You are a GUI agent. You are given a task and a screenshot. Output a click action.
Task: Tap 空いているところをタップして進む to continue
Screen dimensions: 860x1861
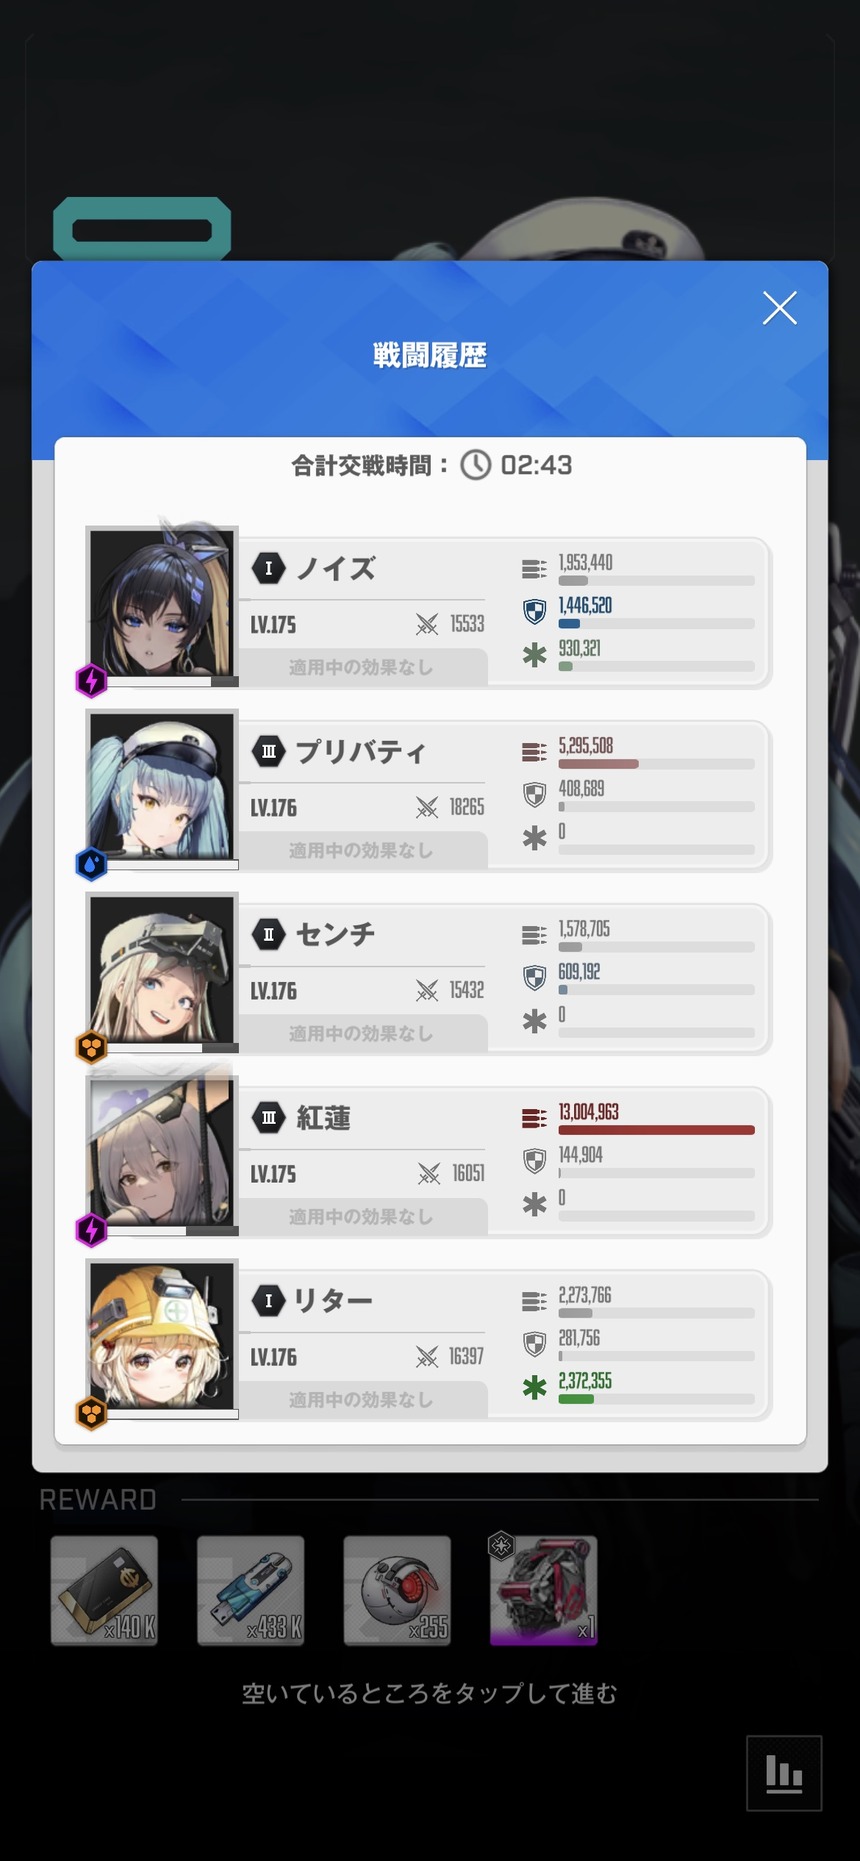click(430, 1693)
